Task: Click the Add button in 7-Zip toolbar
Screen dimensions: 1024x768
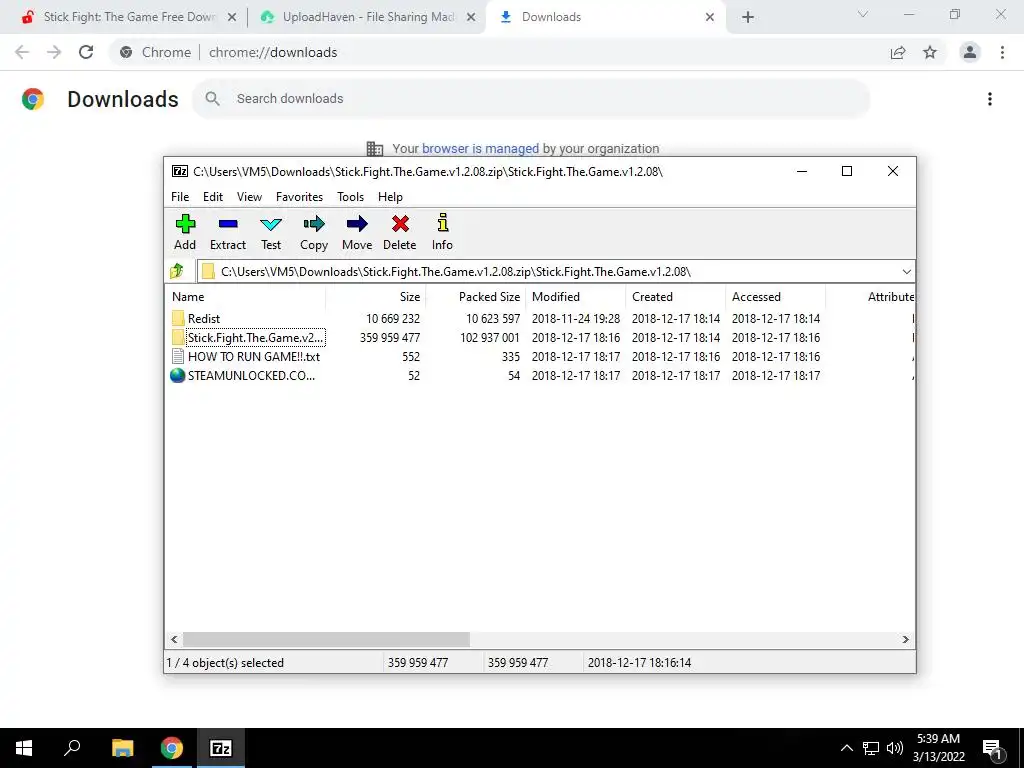Action: click(x=185, y=232)
